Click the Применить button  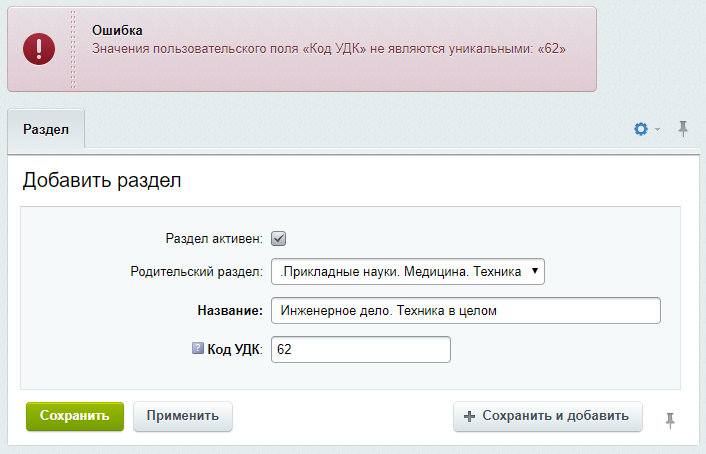[183, 416]
